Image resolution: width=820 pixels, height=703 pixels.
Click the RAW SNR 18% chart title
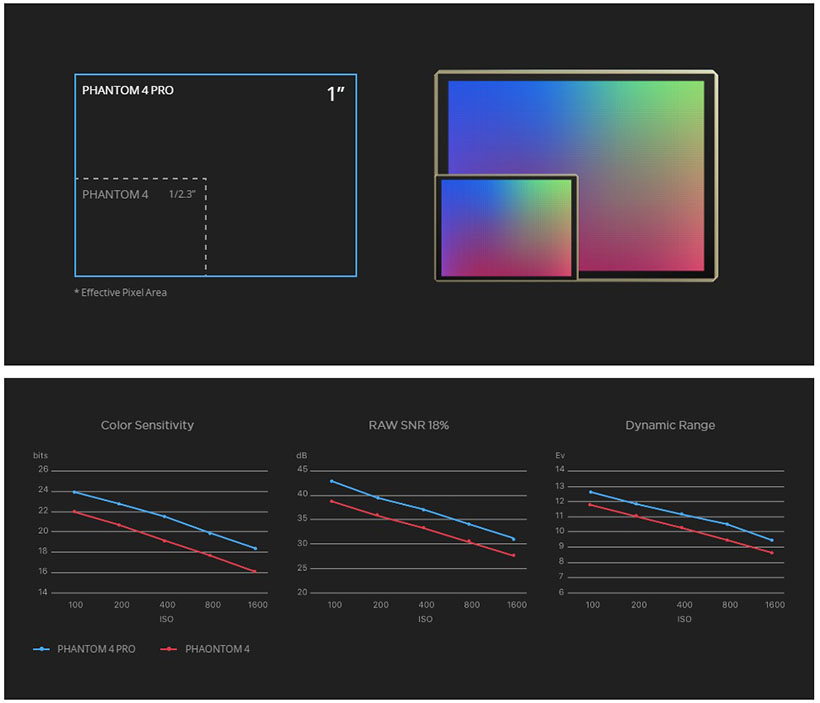click(x=408, y=425)
